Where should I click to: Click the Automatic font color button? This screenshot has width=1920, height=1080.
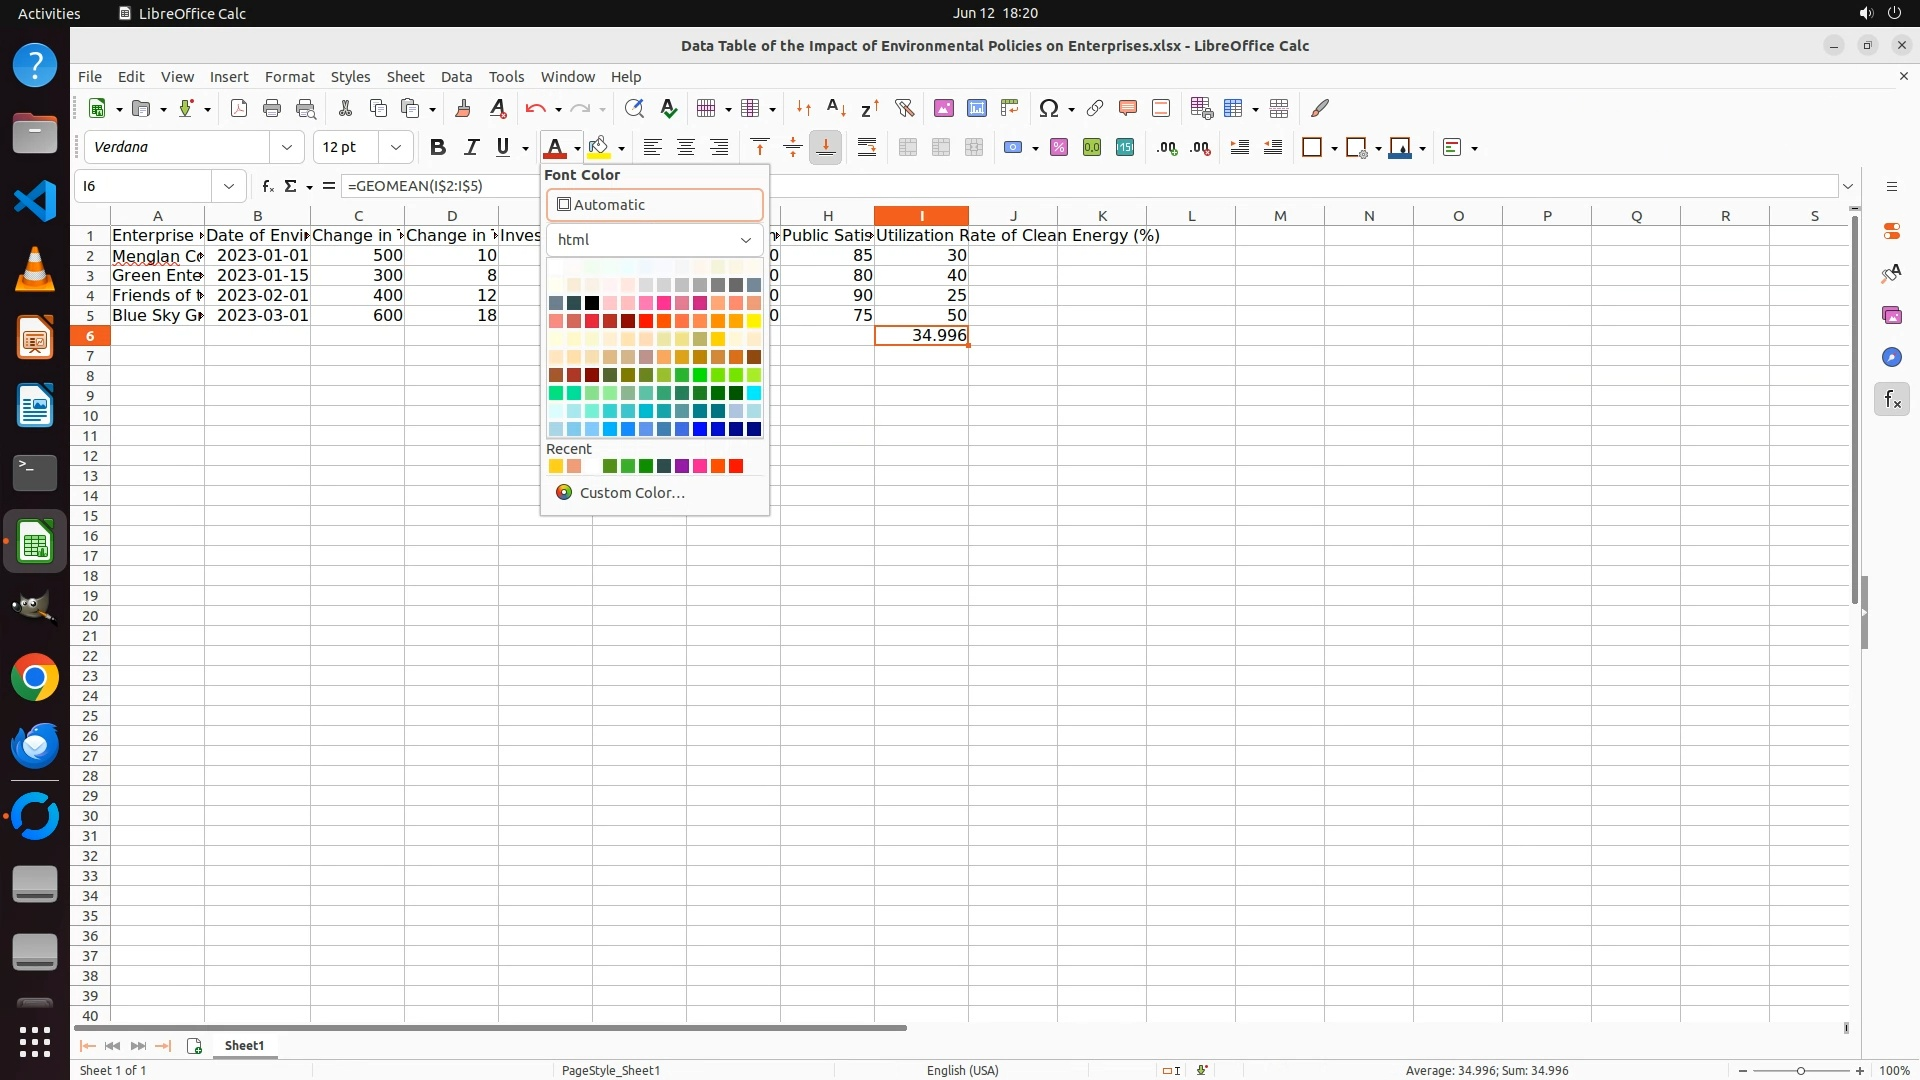pyautogui.click(x=654, y=205)
